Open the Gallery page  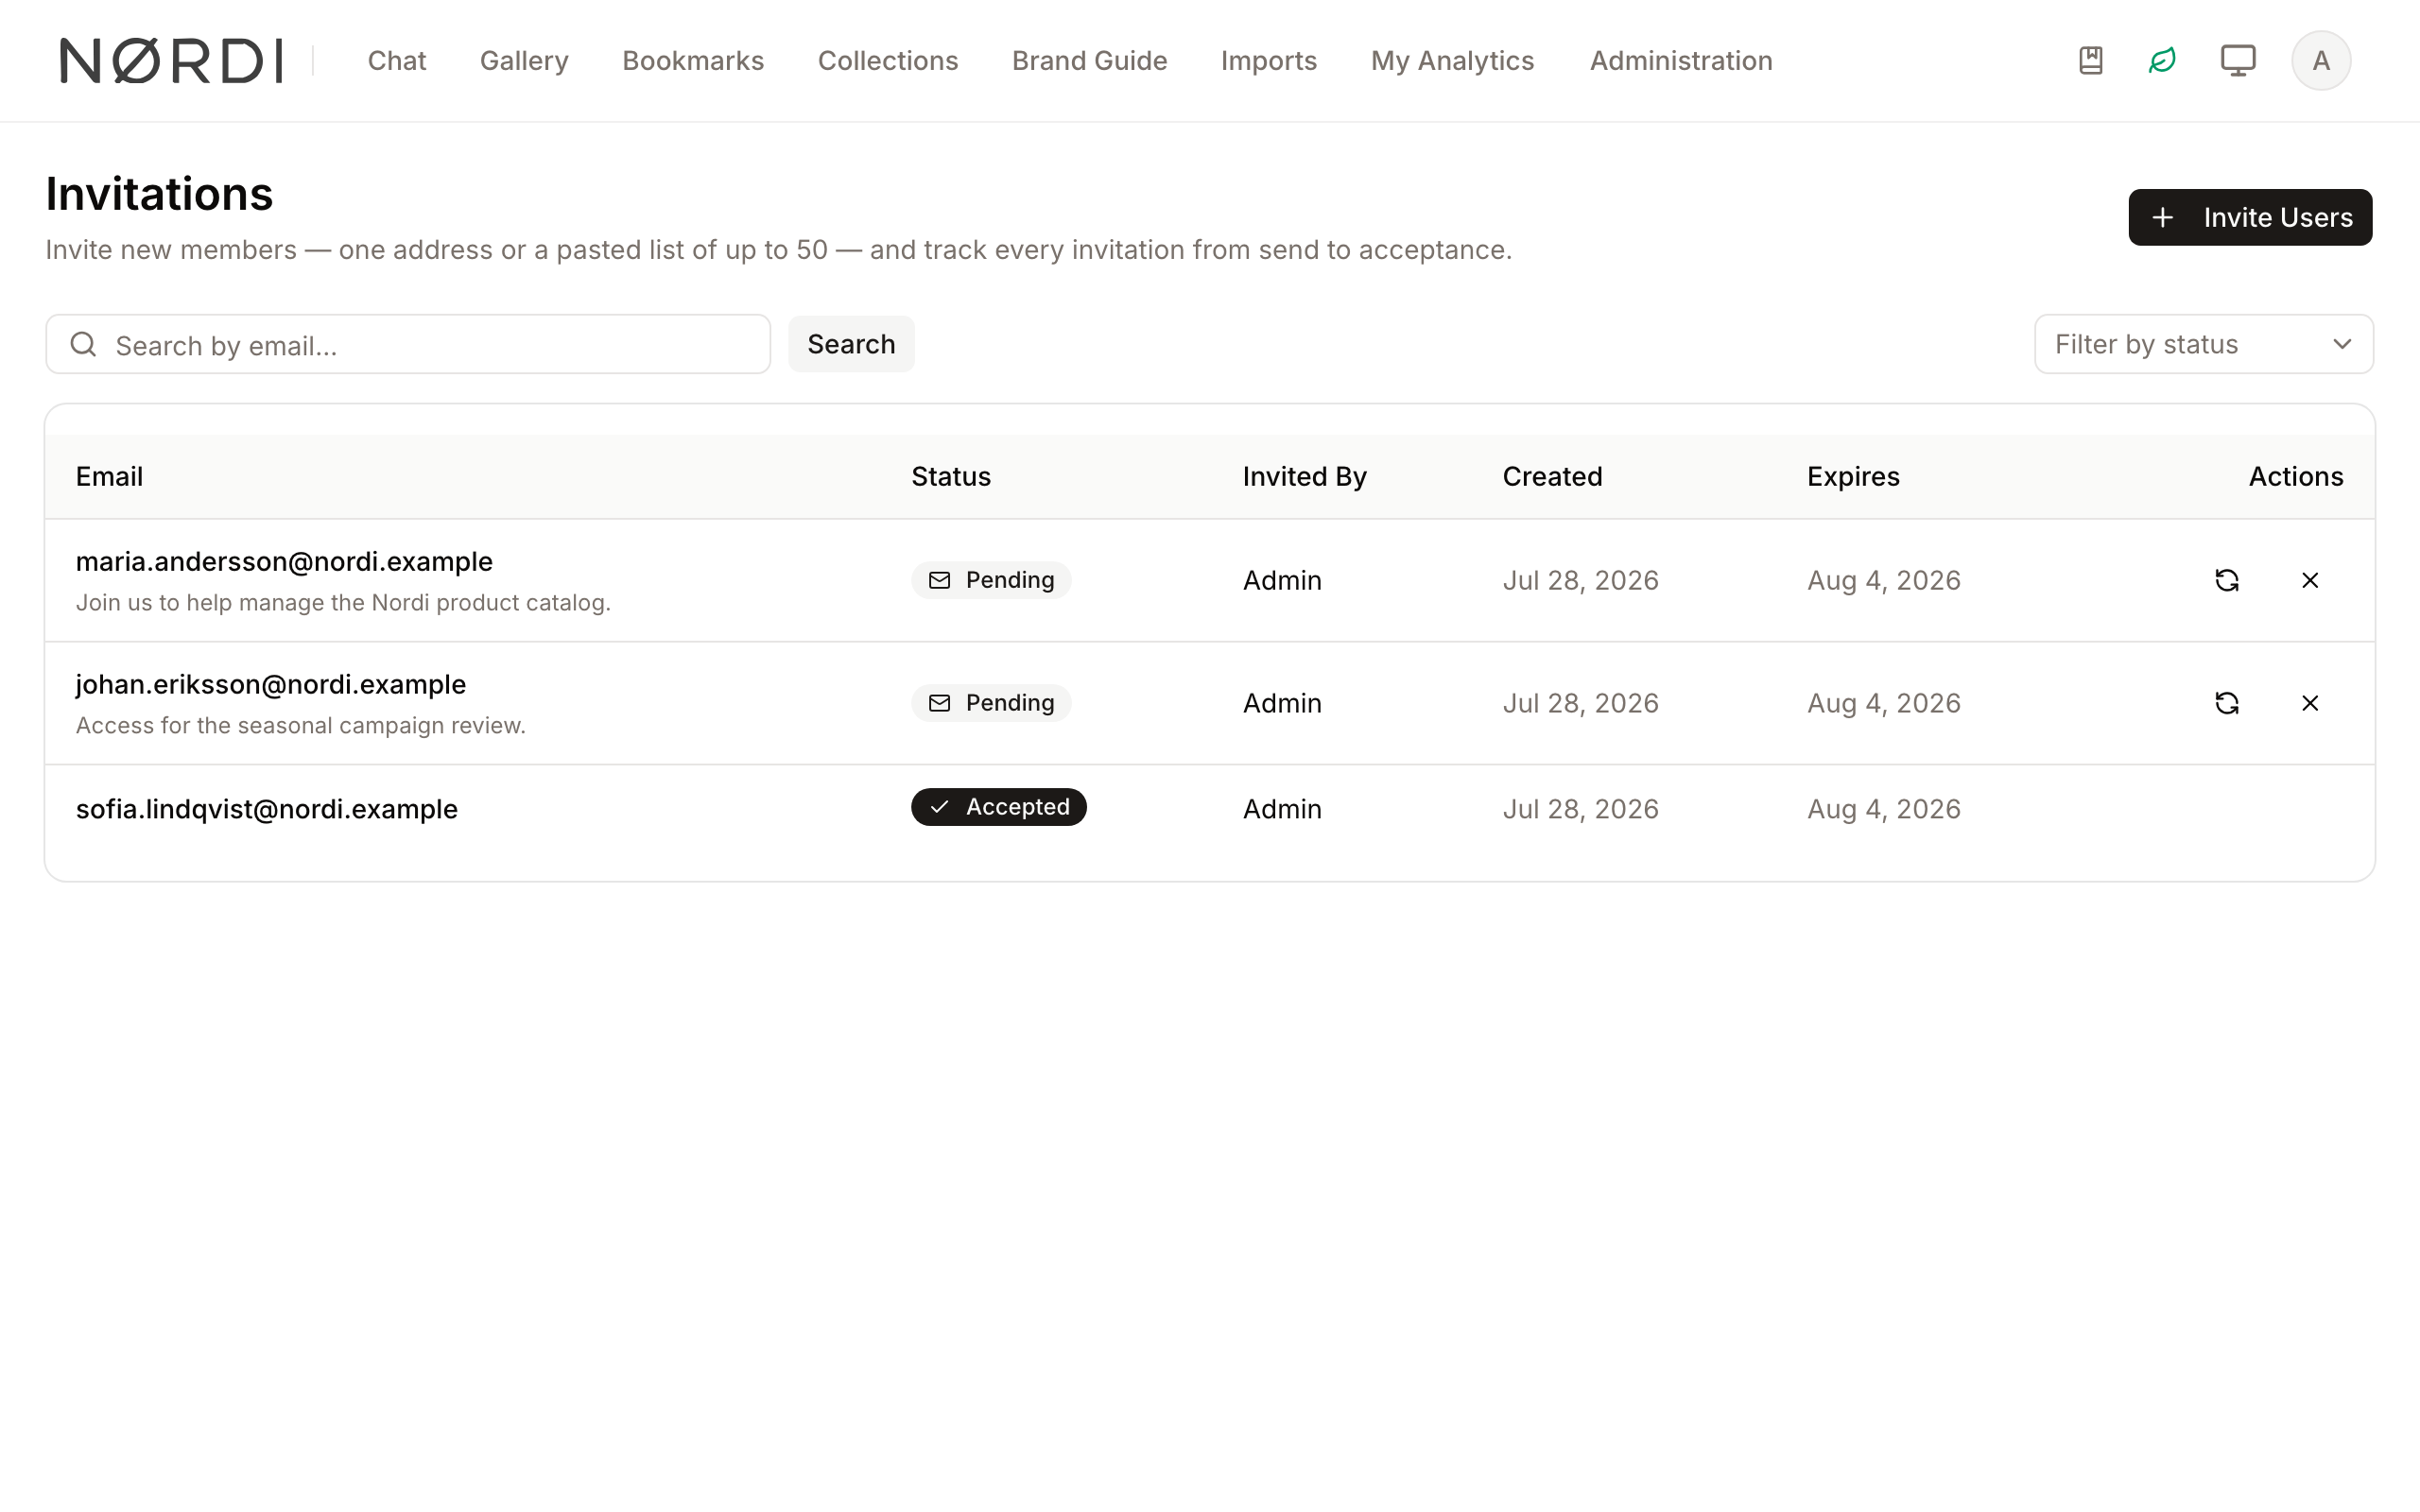click(524, 61)
